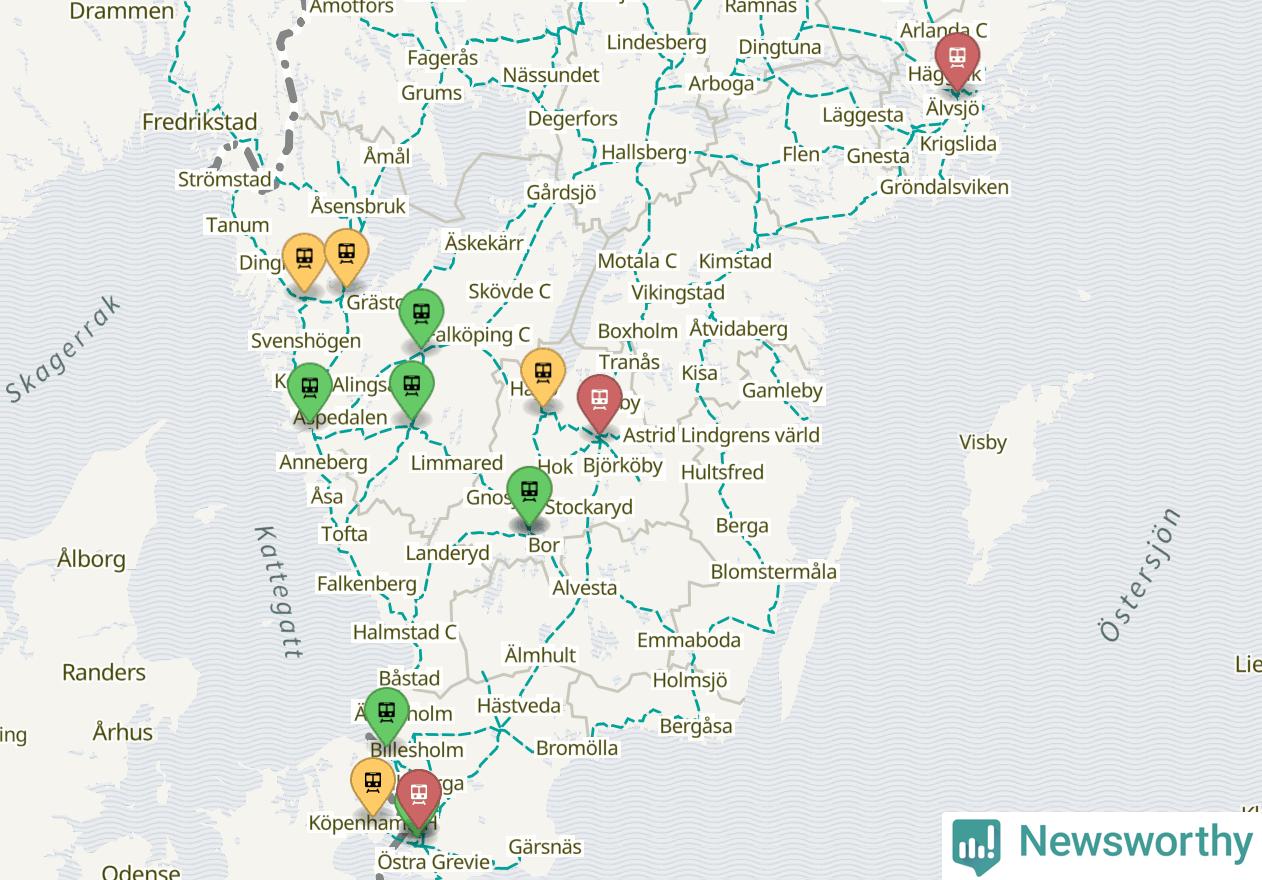Click the Gröndalsviken label

pos(944,187)
